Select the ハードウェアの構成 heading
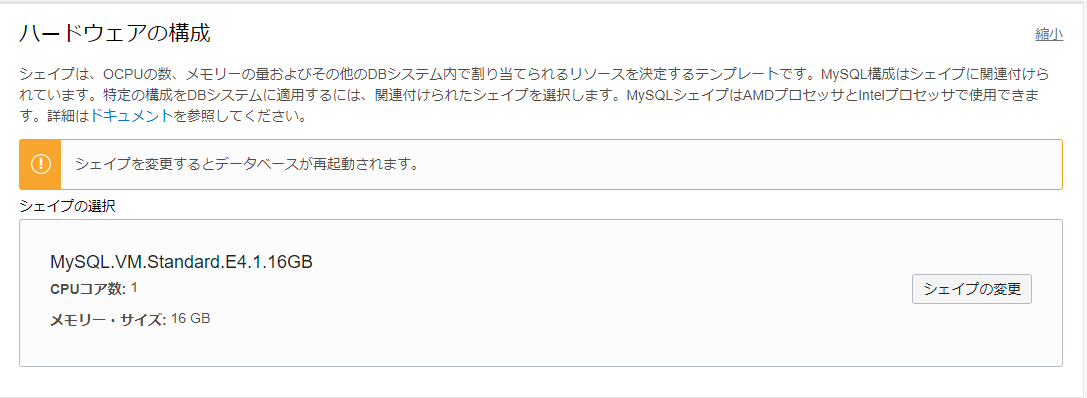 tap(114, 33)
